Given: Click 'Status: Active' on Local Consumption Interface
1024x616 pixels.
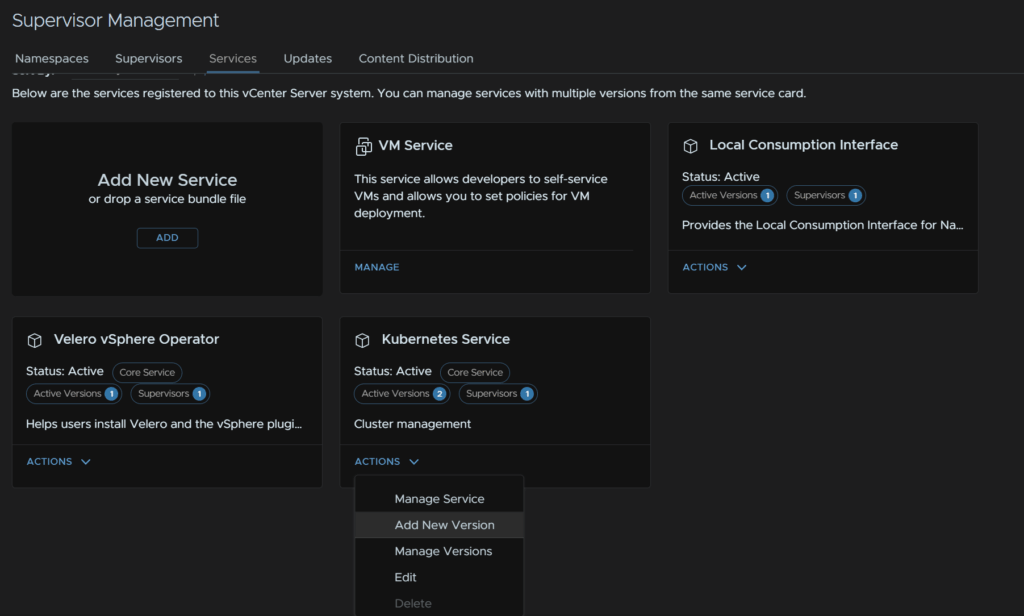Looking at the screenshot, I should click(720, 177).
